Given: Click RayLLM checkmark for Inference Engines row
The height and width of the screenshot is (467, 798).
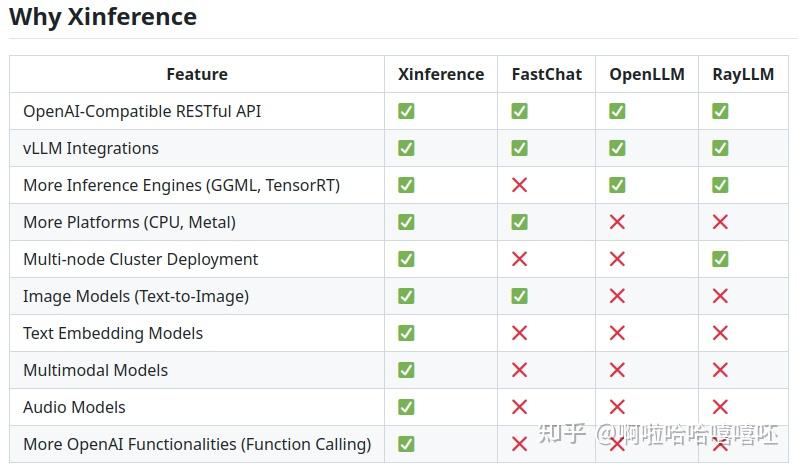Looking at the screenshot, I should [720, 185].
